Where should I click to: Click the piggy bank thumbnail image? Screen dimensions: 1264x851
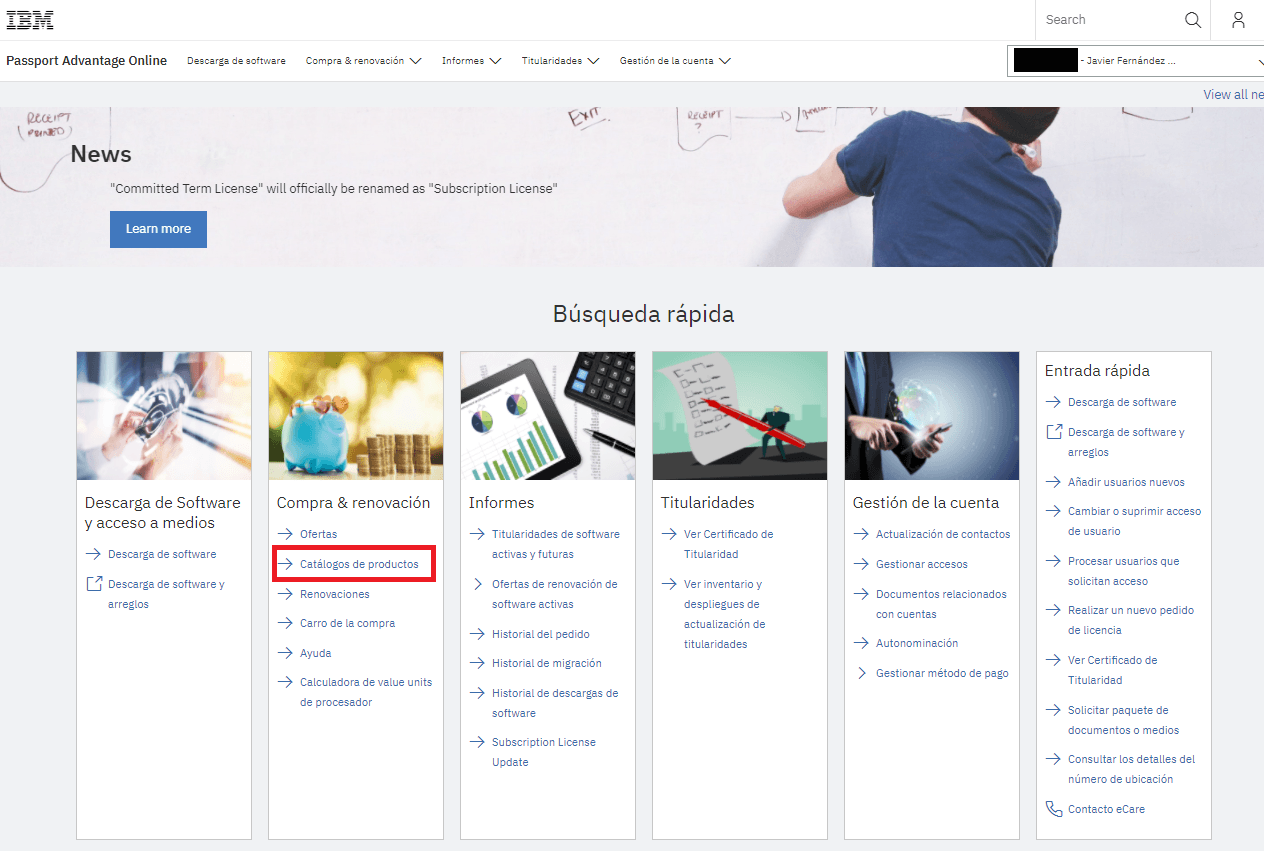pyautogui.click(x=356, y=415)
